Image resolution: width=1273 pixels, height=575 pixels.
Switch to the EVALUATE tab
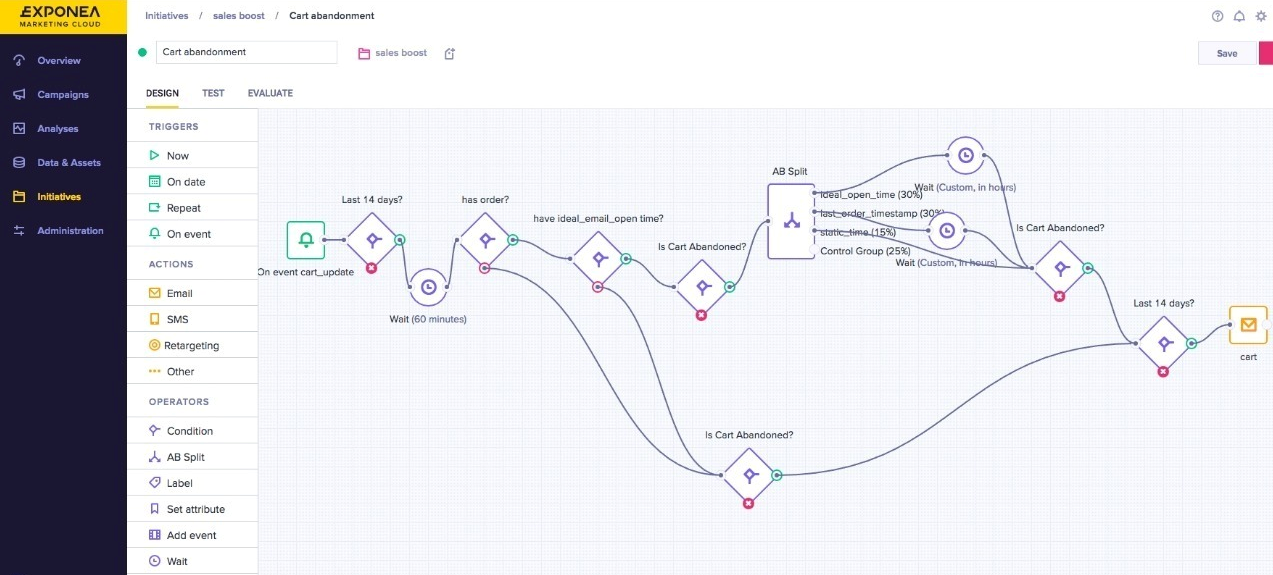tap(270, 93)
